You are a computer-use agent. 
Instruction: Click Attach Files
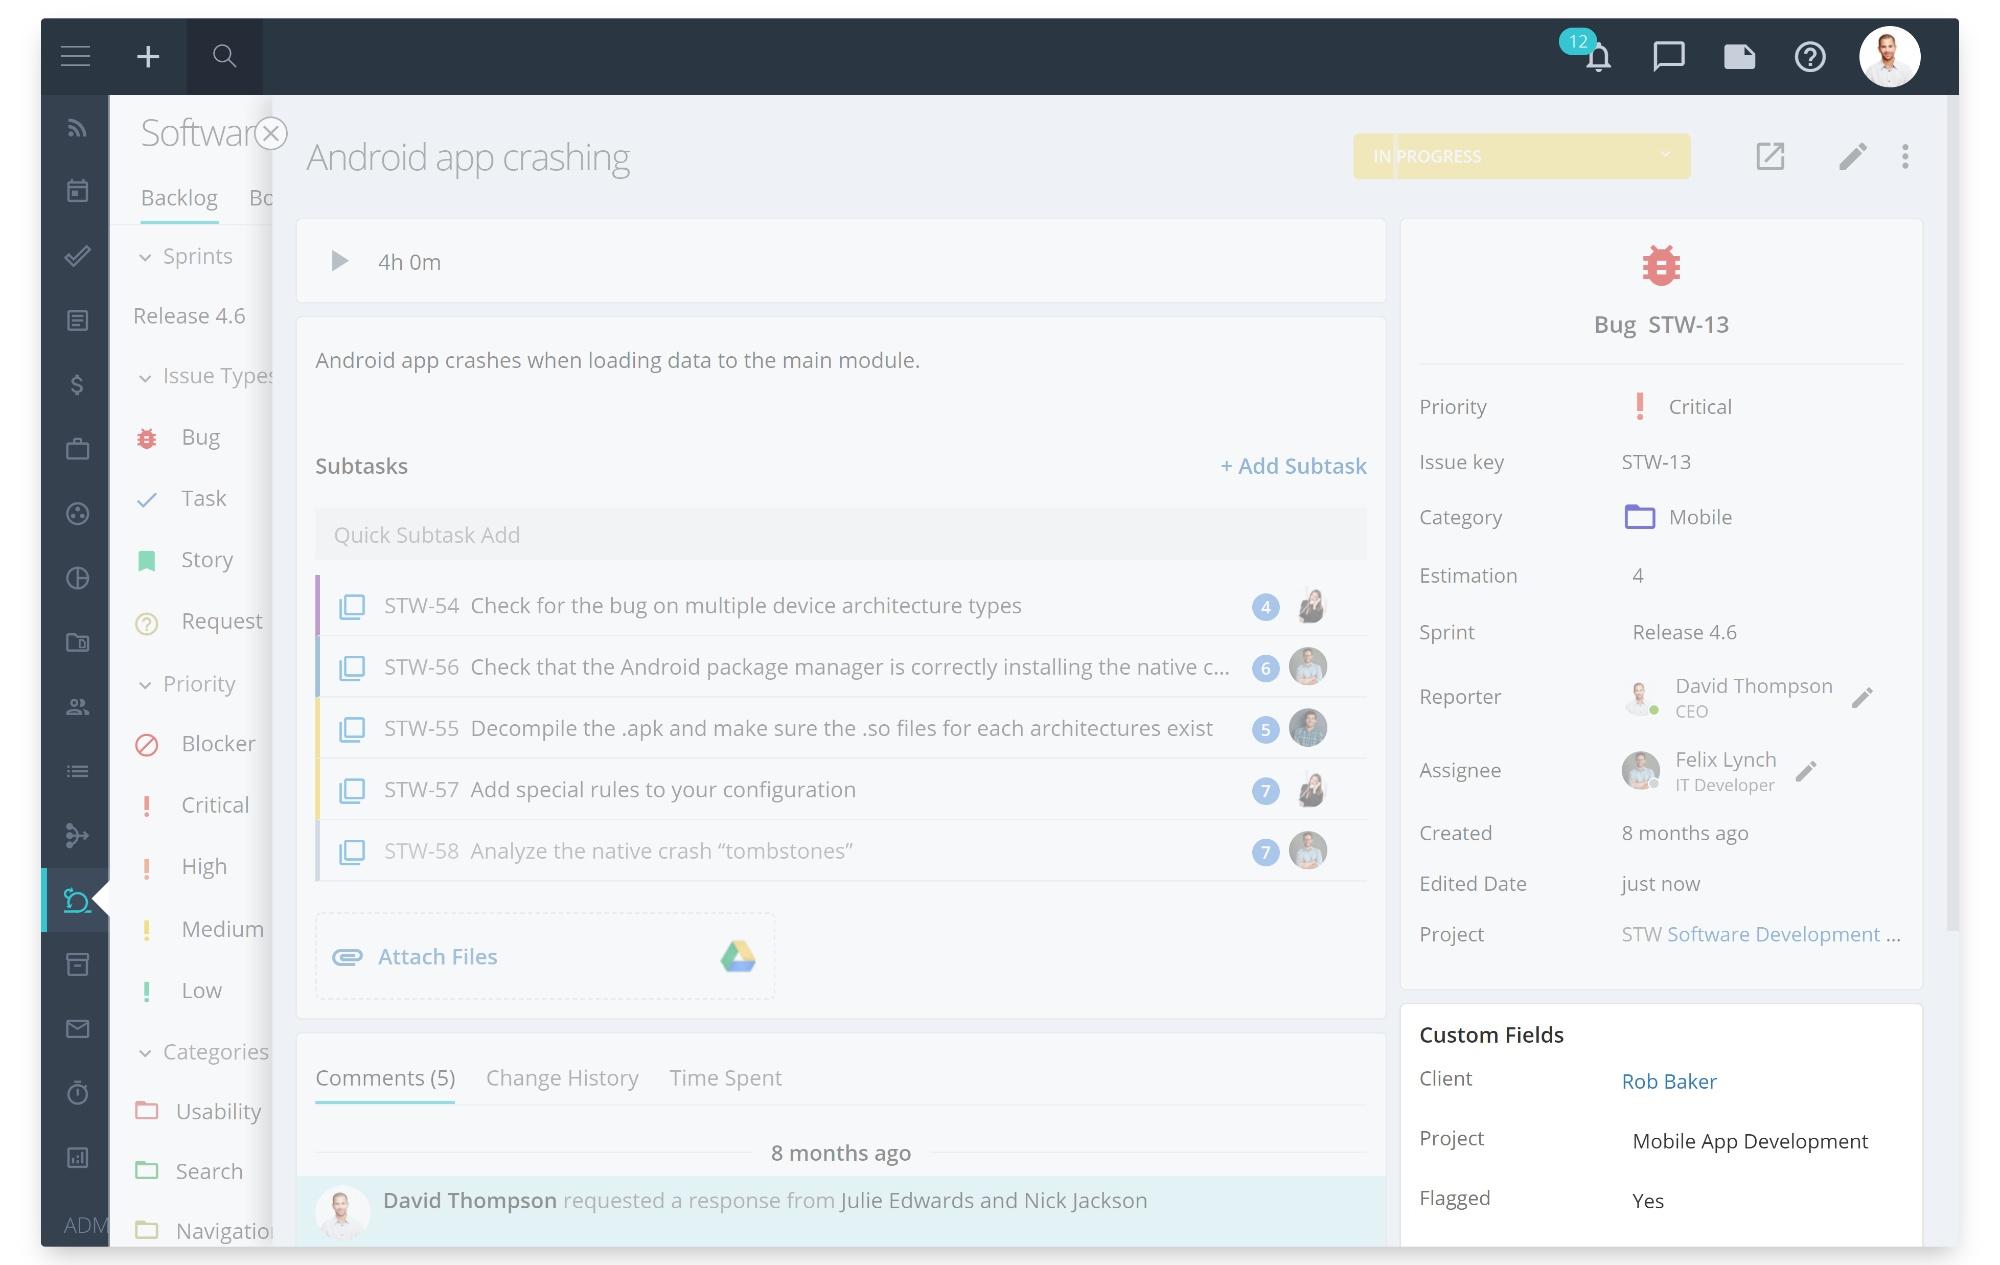(437, 956)
